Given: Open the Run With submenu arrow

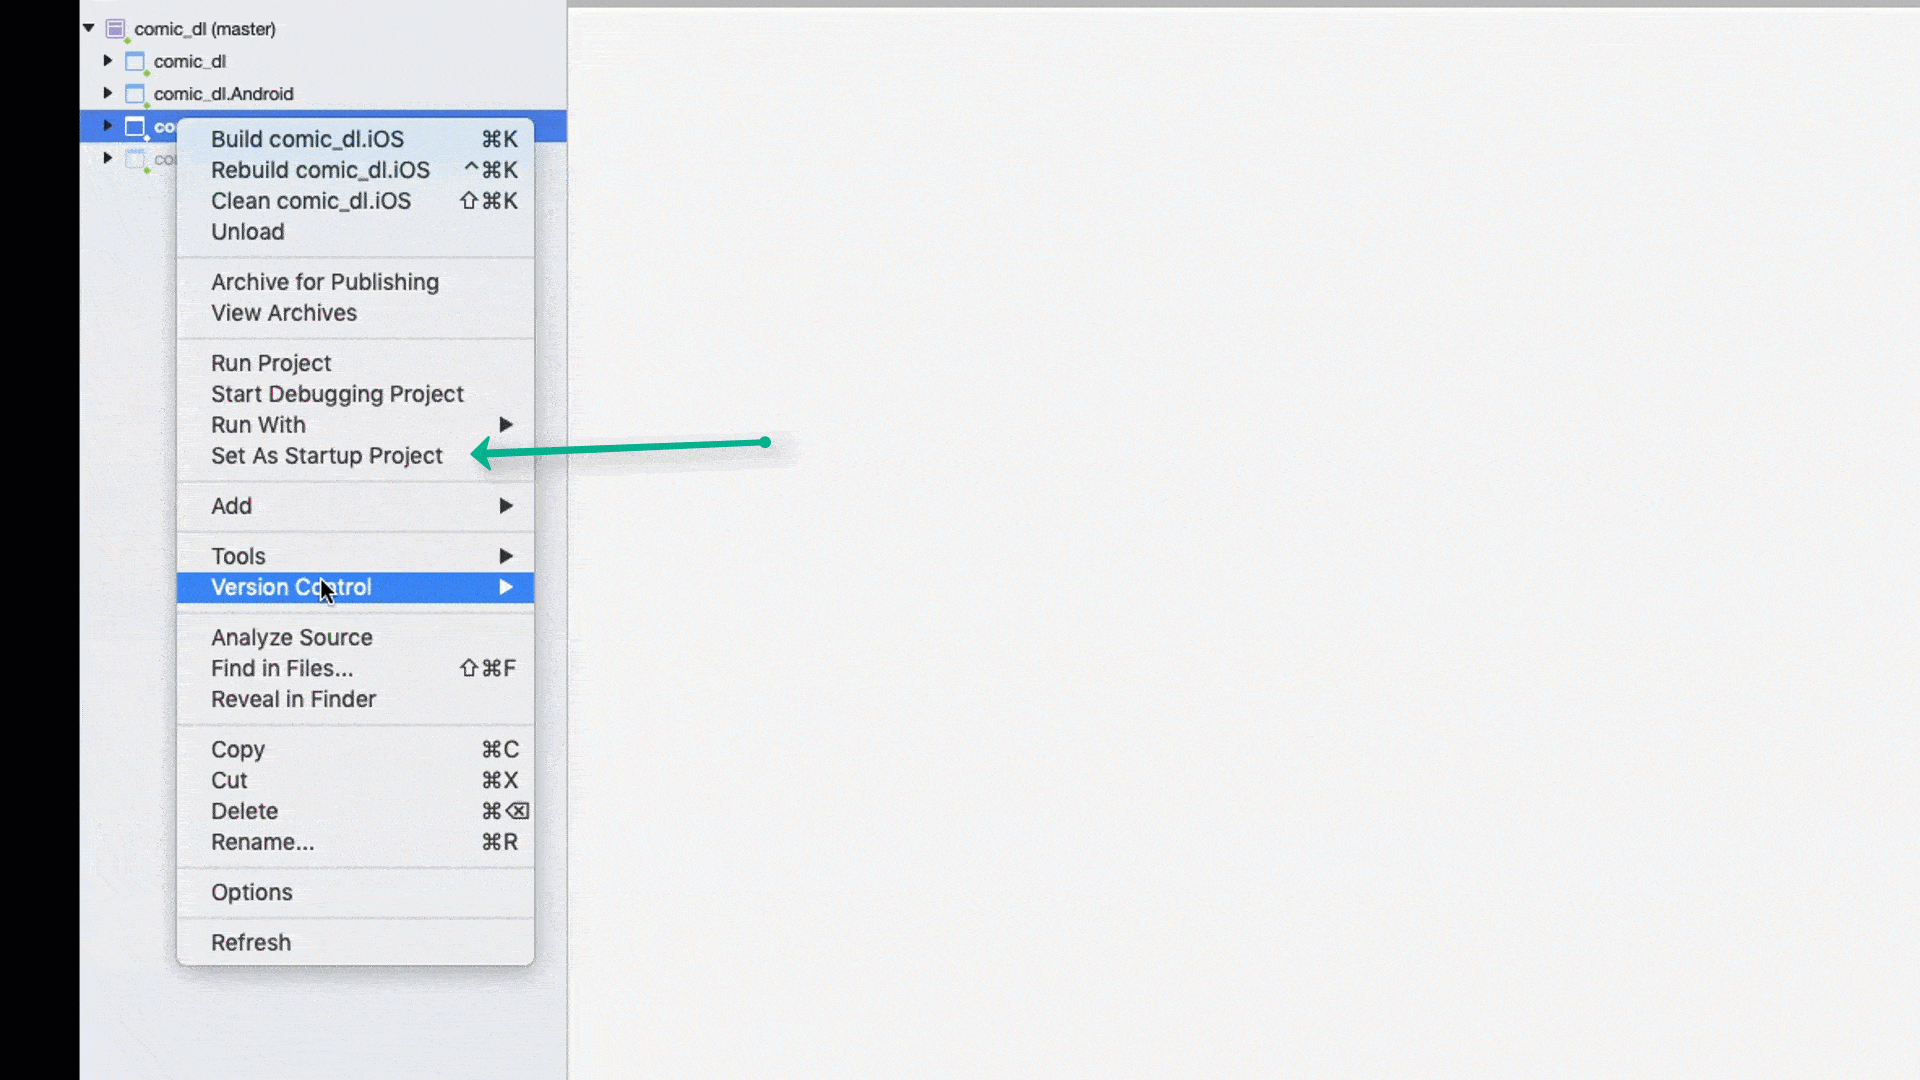Looking at the screenshot, I should 506,425.
